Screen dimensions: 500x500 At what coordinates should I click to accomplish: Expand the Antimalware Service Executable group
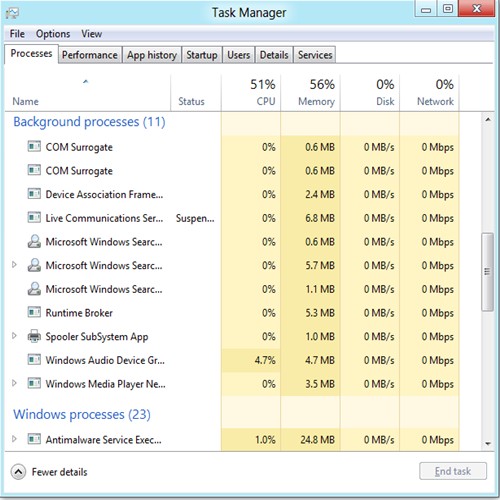click(x=14, y=439)
